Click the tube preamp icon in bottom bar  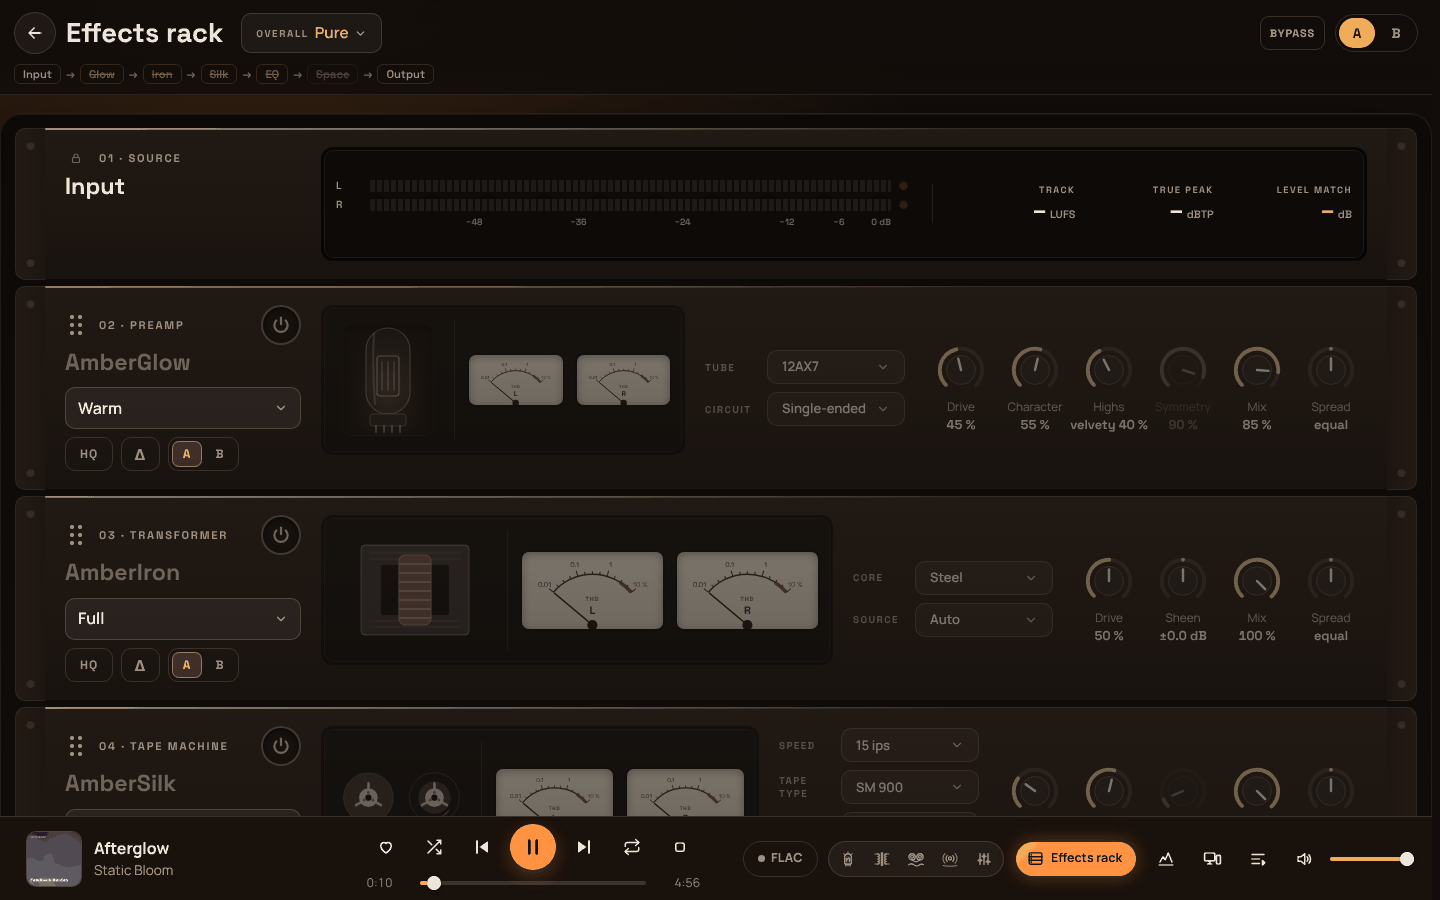(848, 859)
